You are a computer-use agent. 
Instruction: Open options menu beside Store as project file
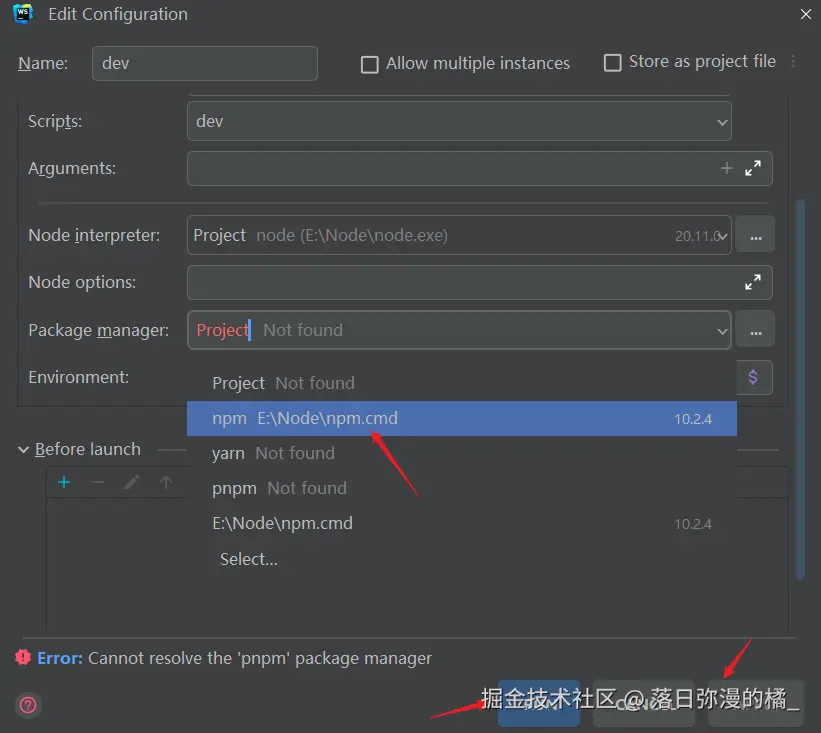(x=793, y=62)
